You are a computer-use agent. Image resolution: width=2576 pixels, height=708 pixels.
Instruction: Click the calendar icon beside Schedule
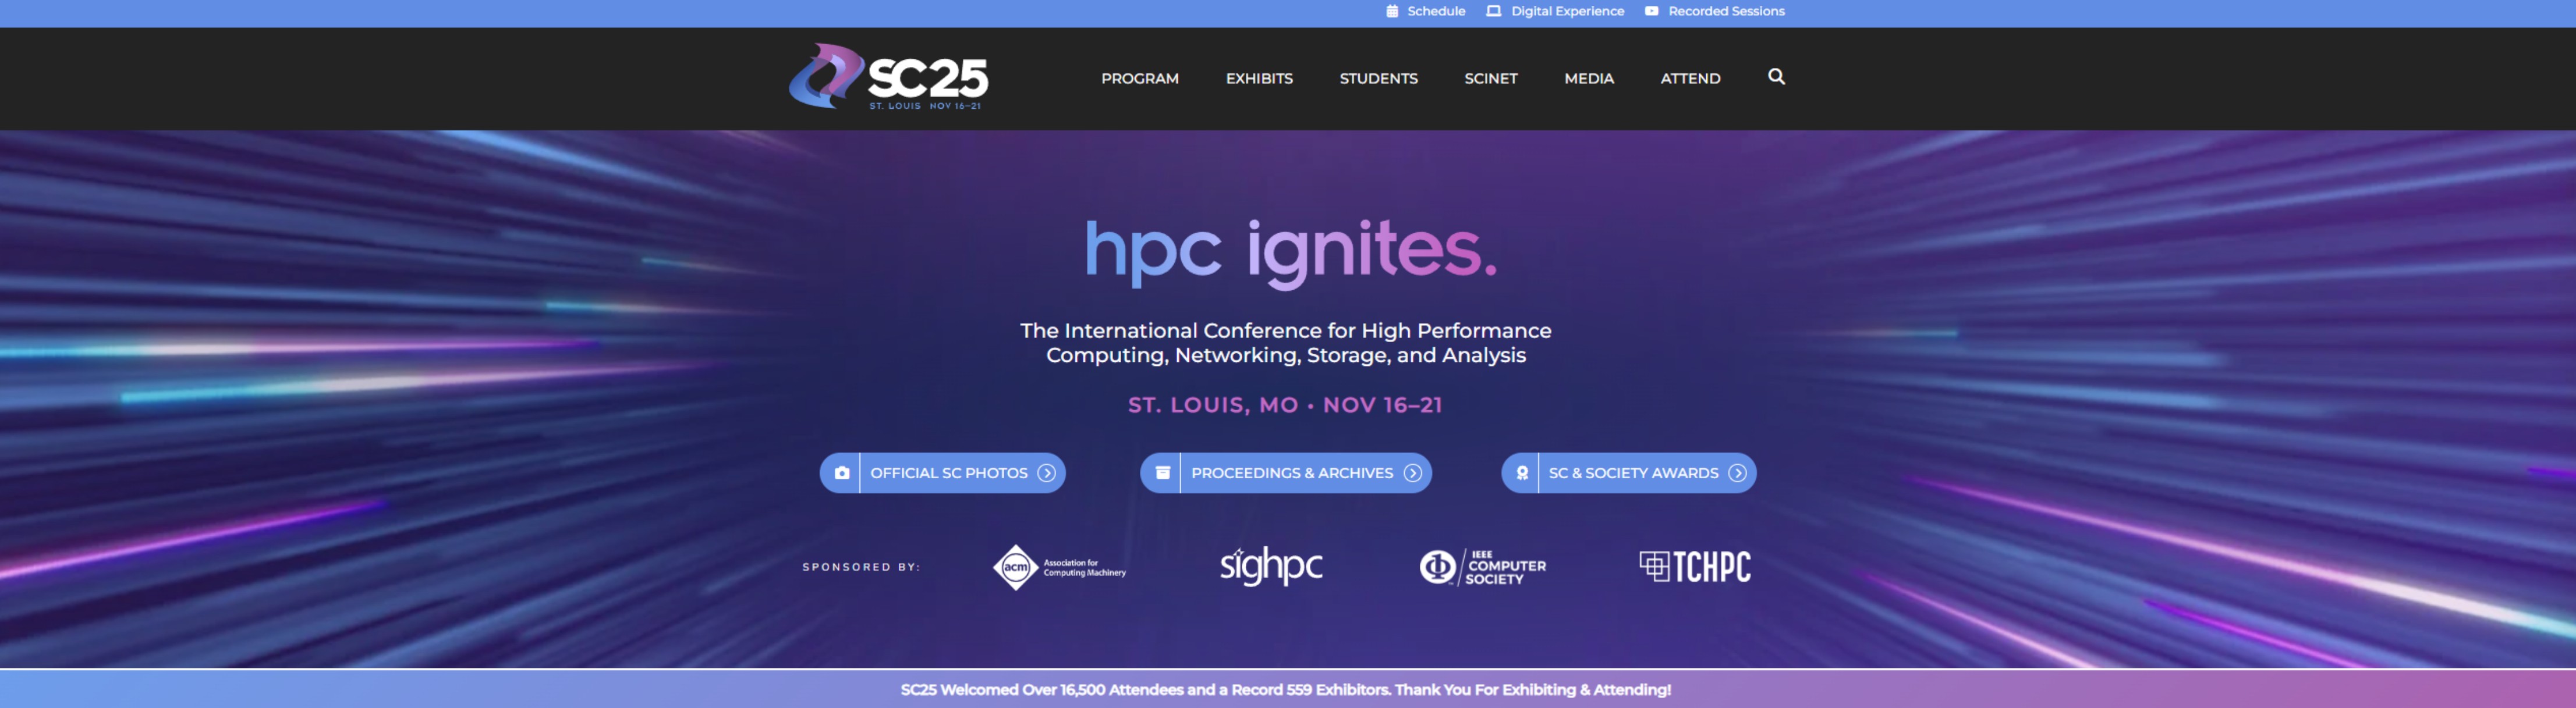(1392, 11)
